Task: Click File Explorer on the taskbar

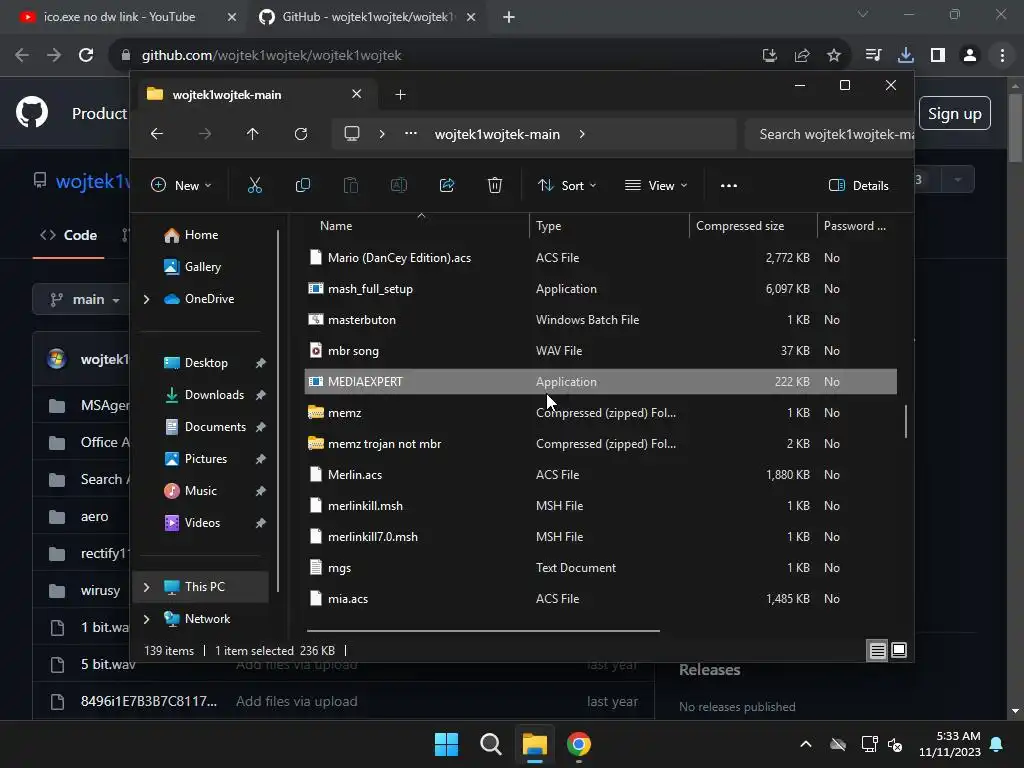Action: [534, 744]
